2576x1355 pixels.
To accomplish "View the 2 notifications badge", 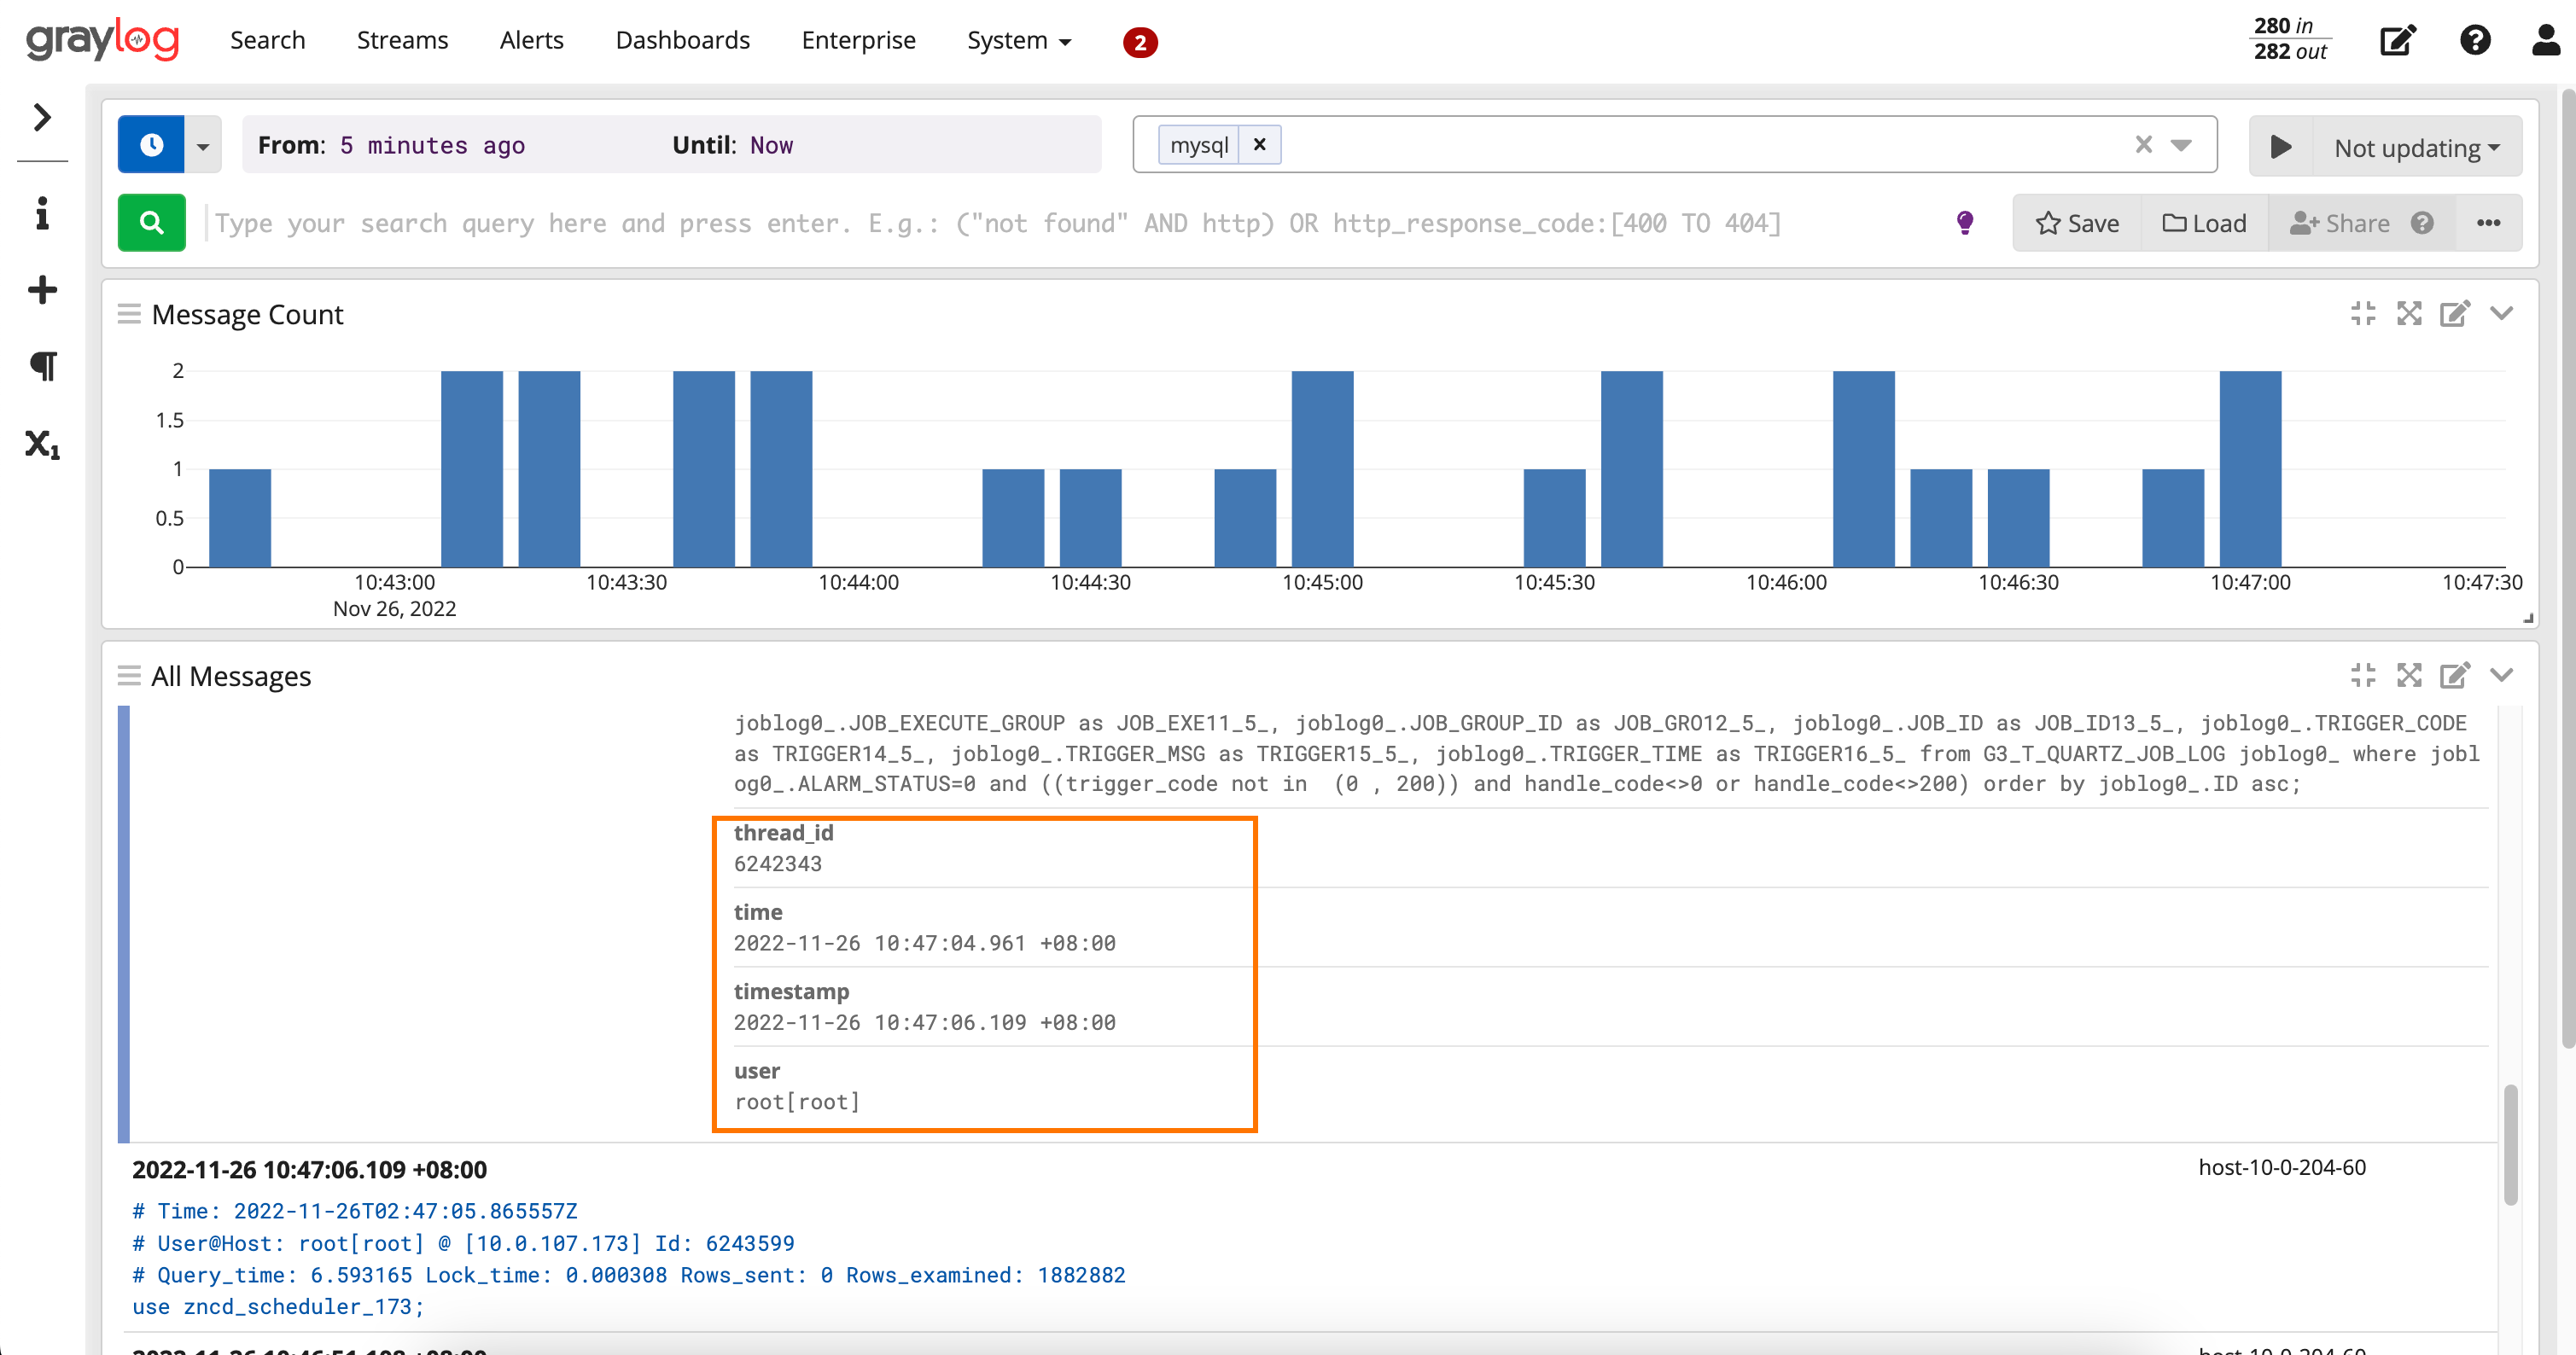I will [x=1139, y=42].
